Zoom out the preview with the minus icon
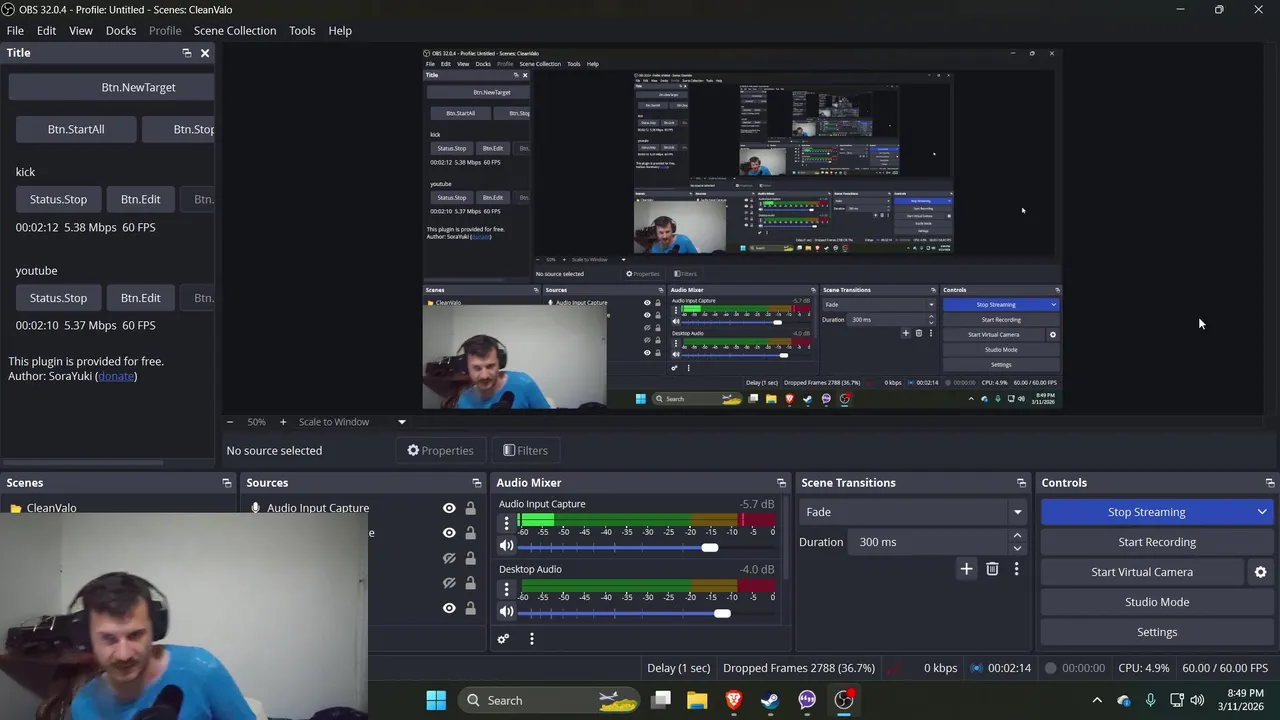Screen dimensions: 1280x720 click(x=230, y=422)
